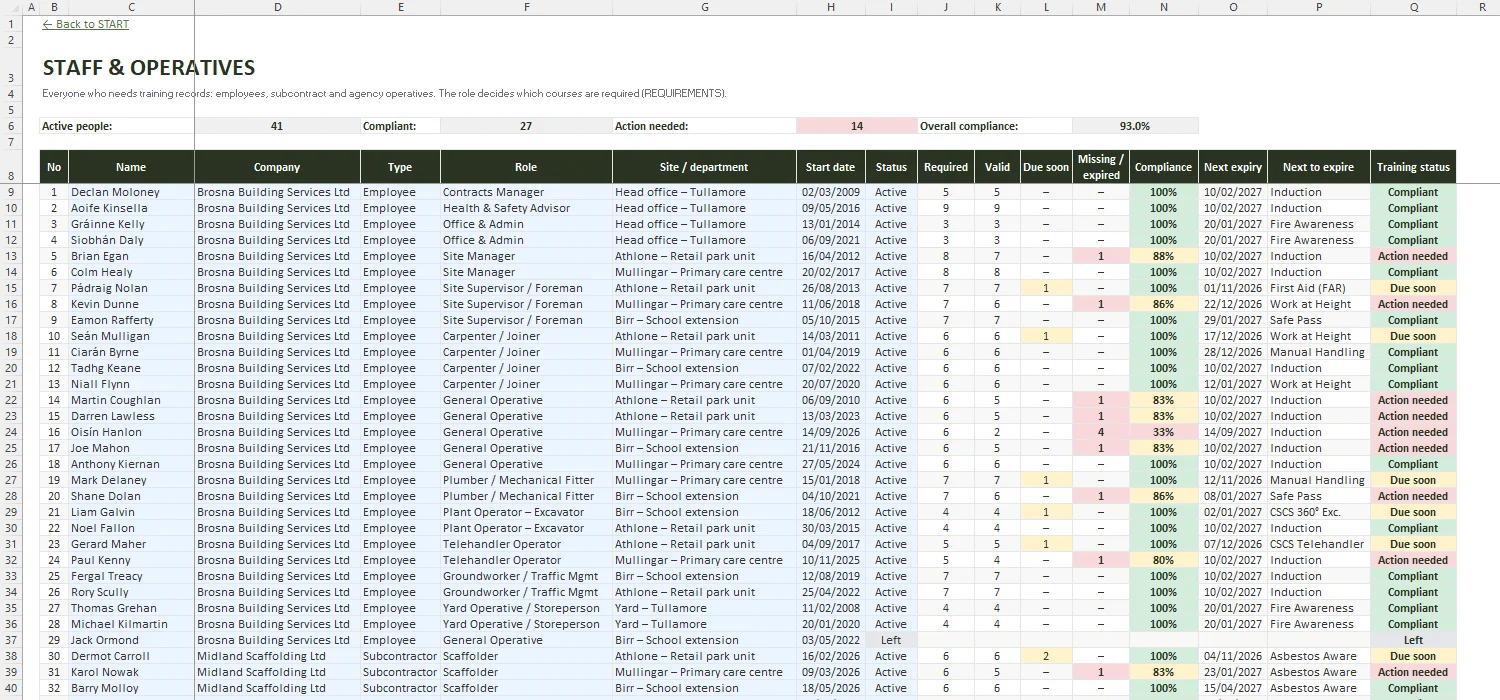Click the Contracts Manager role cell

[x=526, y=192]
